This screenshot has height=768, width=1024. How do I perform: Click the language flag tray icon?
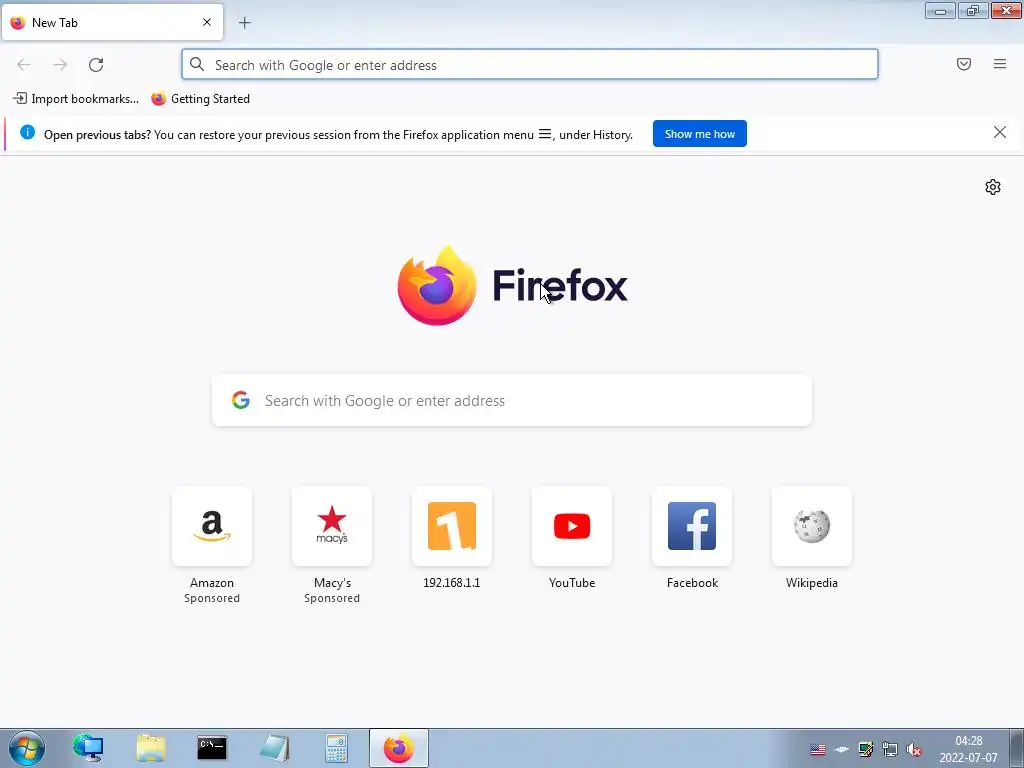(818, 750)
